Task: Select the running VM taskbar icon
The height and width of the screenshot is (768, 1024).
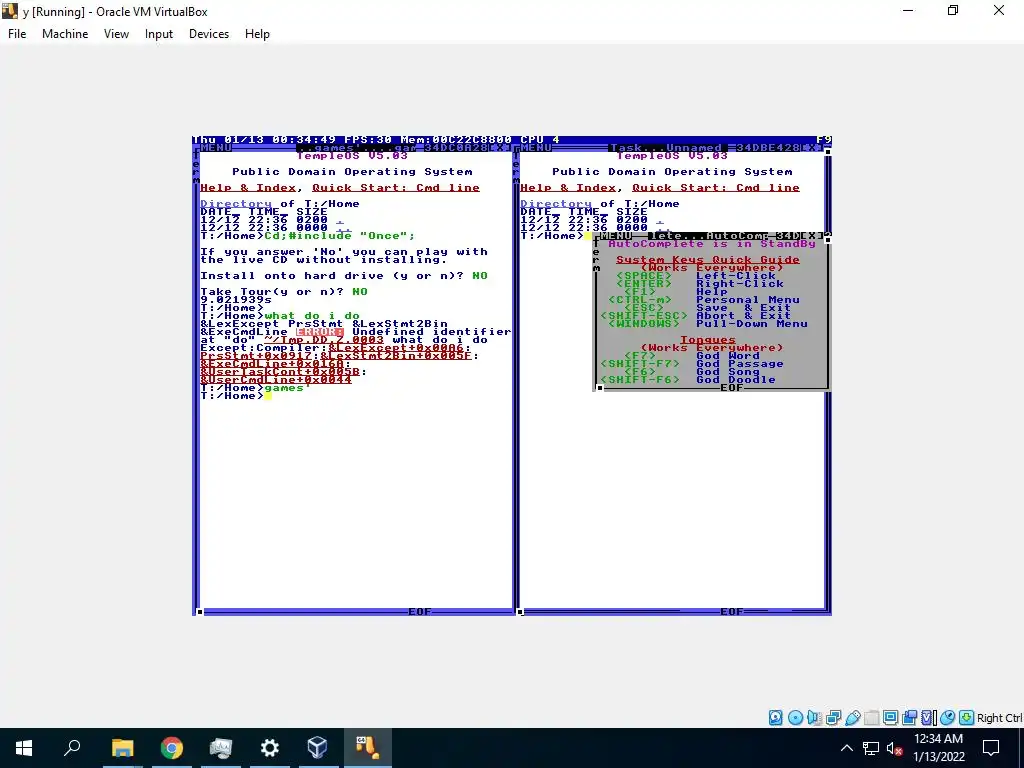Action: pyautogui.click(x=368, y=748)
